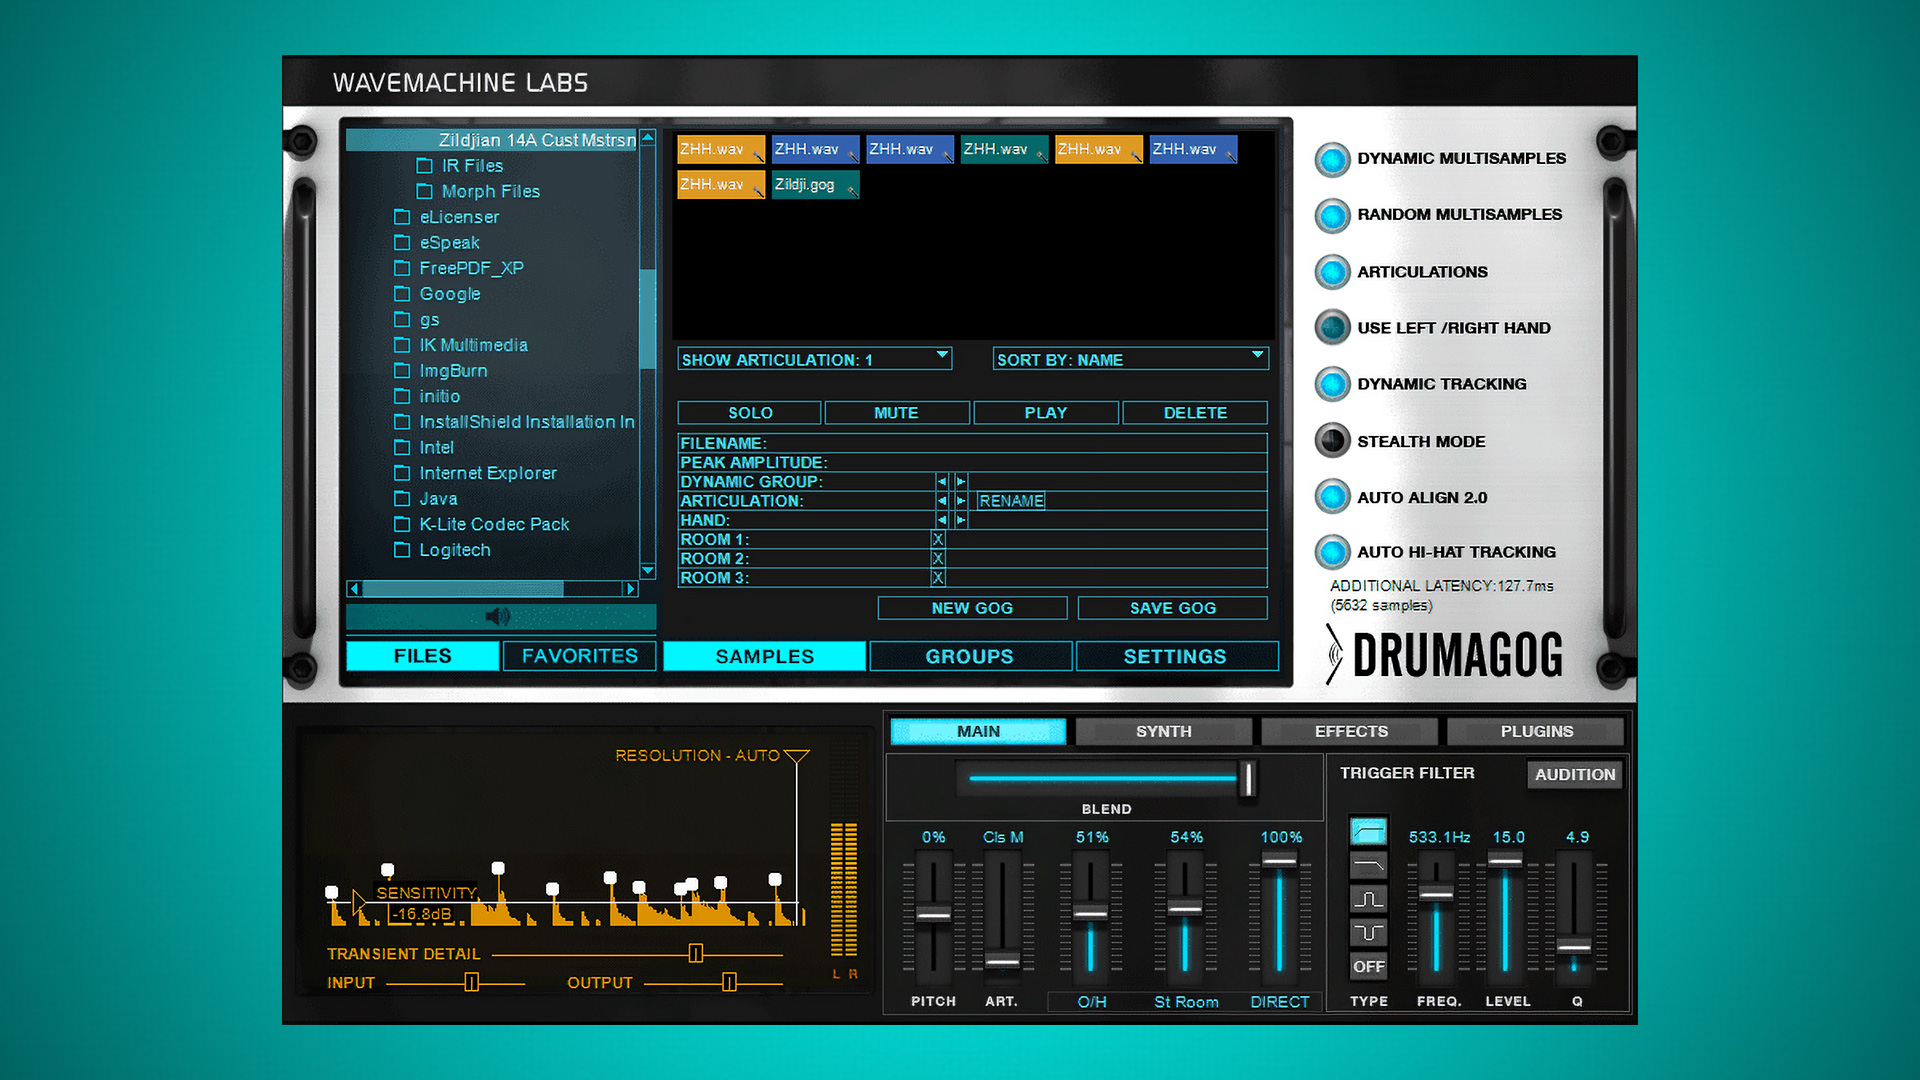Click the SAVE GOG button
1920x1080 pixels.
point(1172,608)
